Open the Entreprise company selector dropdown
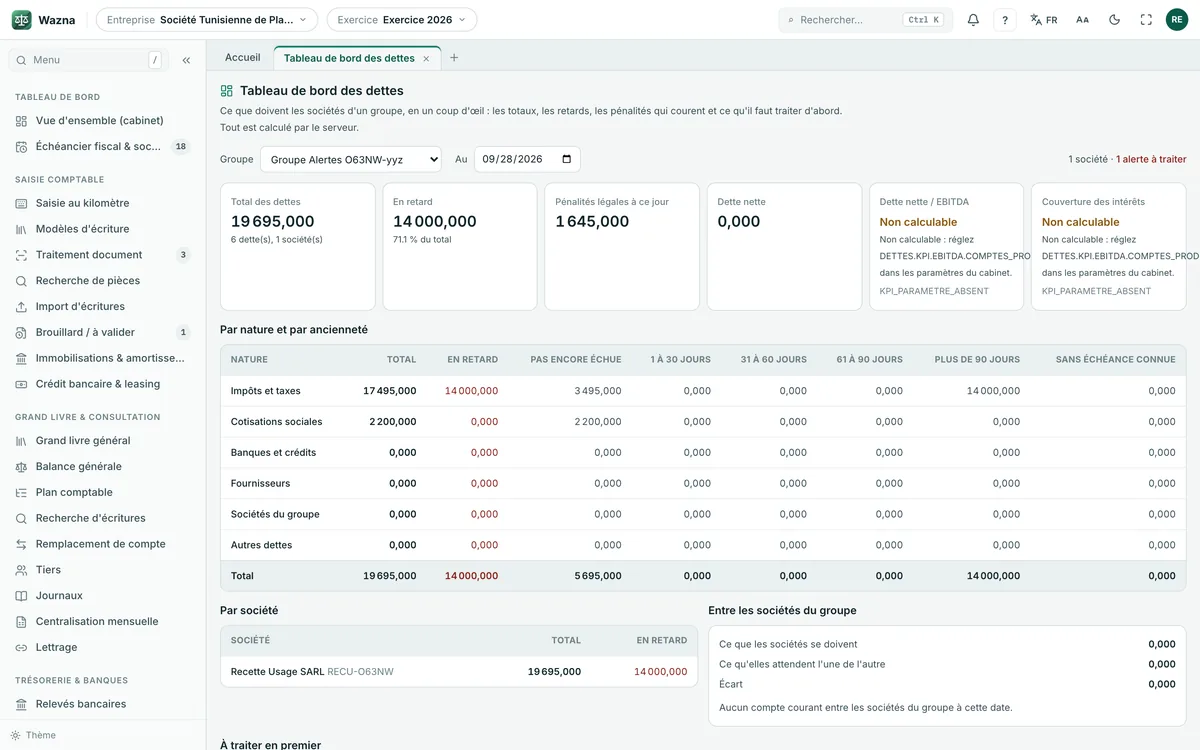 [x=207, y=20]
